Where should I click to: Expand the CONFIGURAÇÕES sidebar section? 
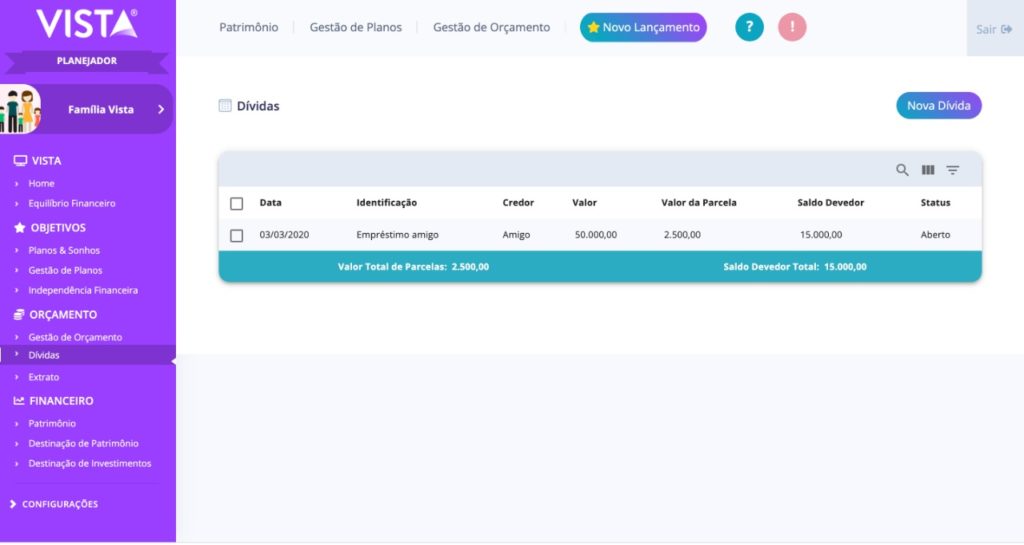60,504
